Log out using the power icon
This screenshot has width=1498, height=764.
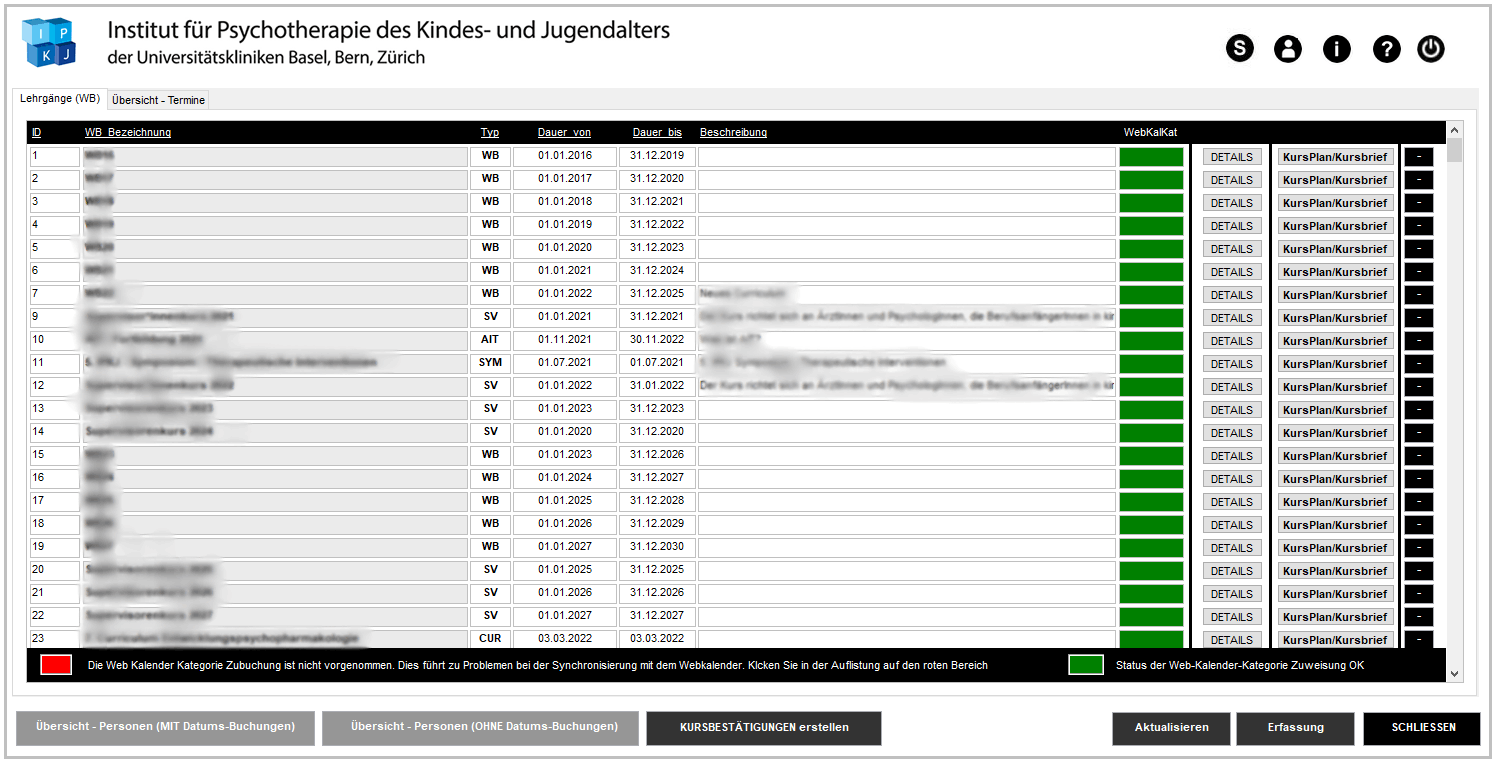pyautogui.click(x=1431, y=48)
